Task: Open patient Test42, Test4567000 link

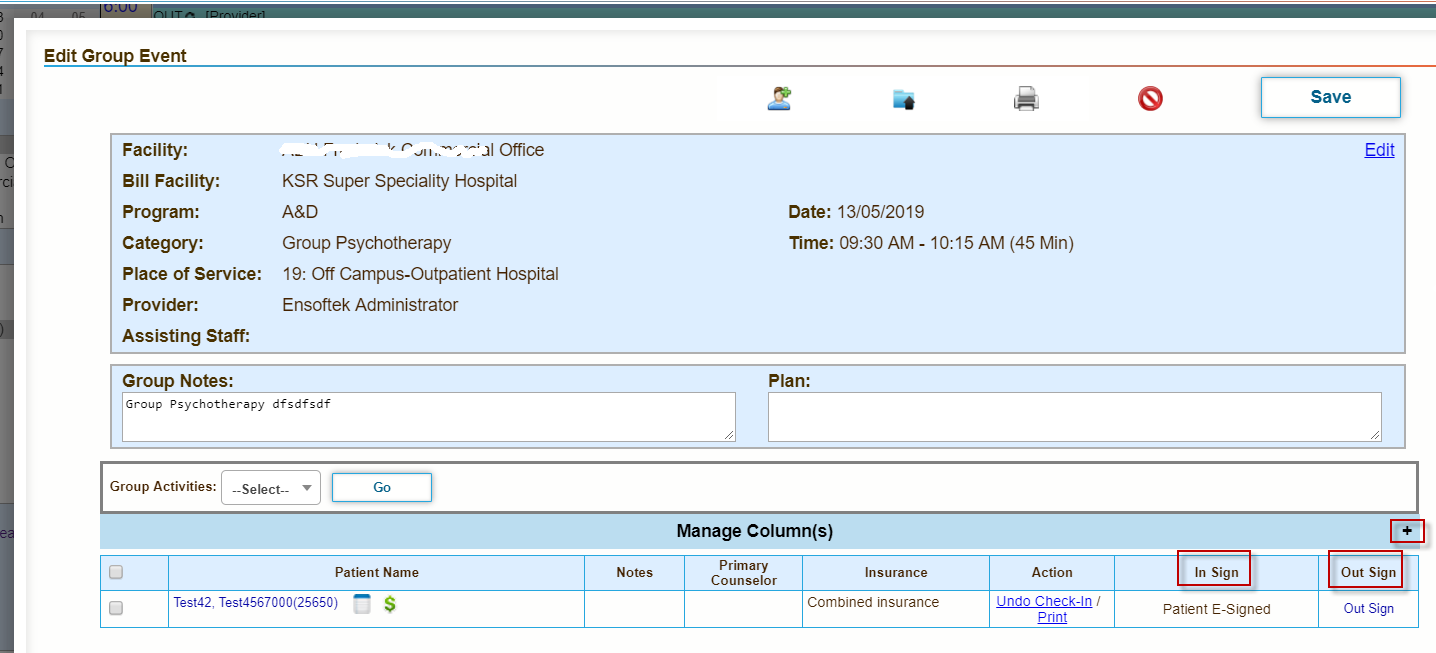Action: coord(256,603)
